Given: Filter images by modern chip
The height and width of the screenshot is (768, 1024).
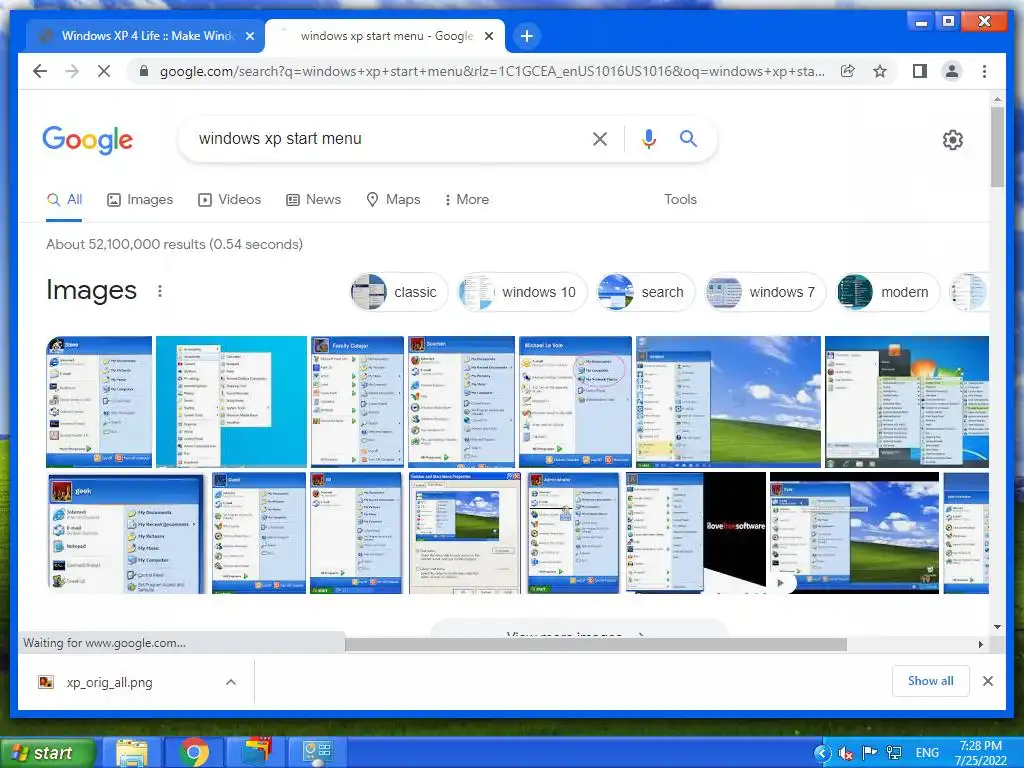Looking at the screenshot, I should [x=888, y=292].
